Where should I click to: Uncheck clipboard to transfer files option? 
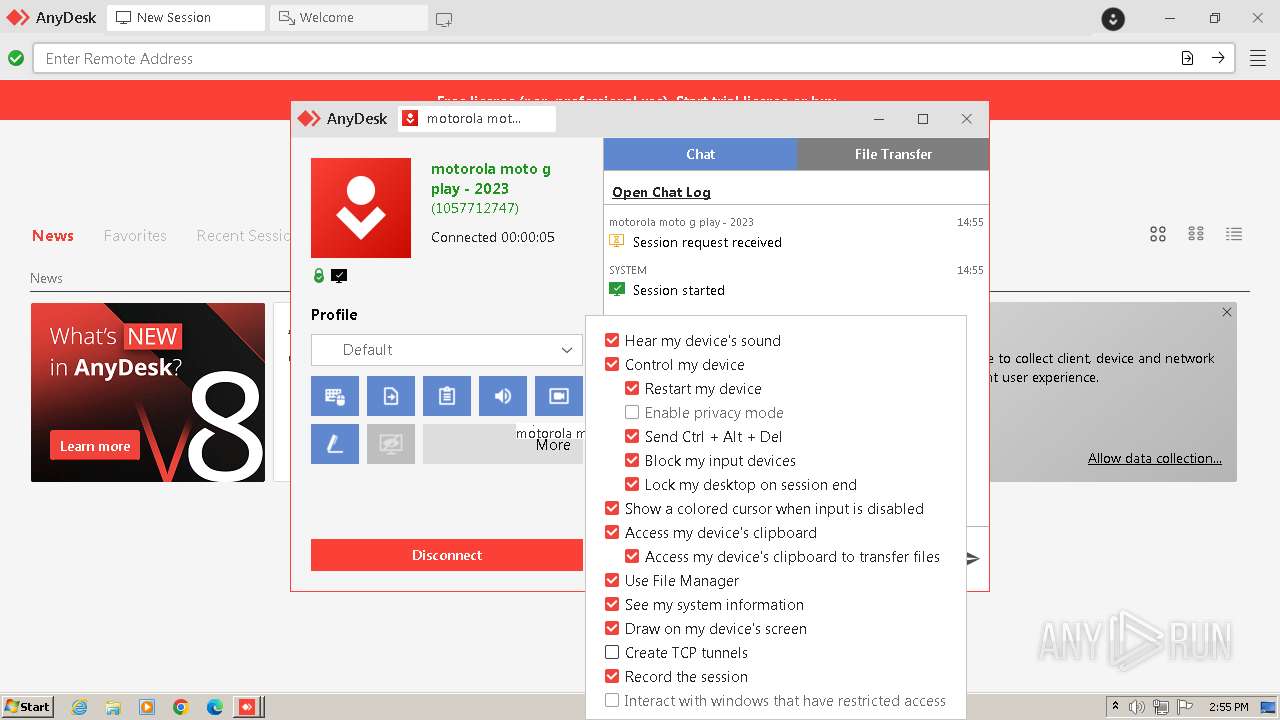click(632, 556)
